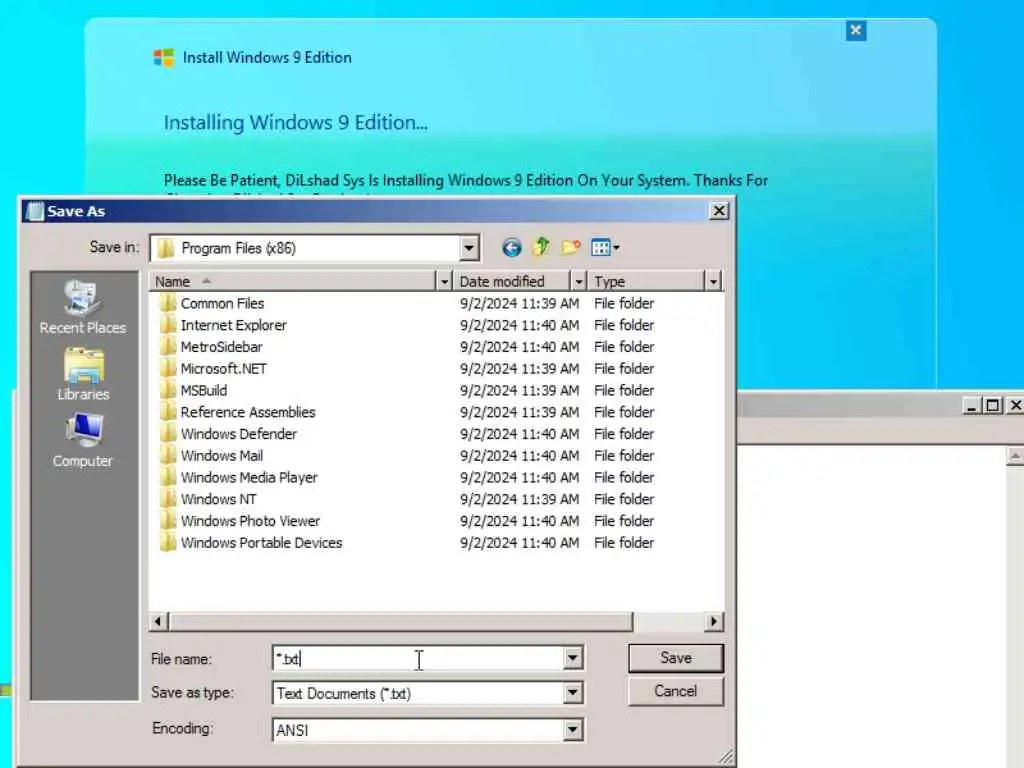Select the Windows NT folder icon
Viewport: 1024px width, 768px height.
(168, 499)
